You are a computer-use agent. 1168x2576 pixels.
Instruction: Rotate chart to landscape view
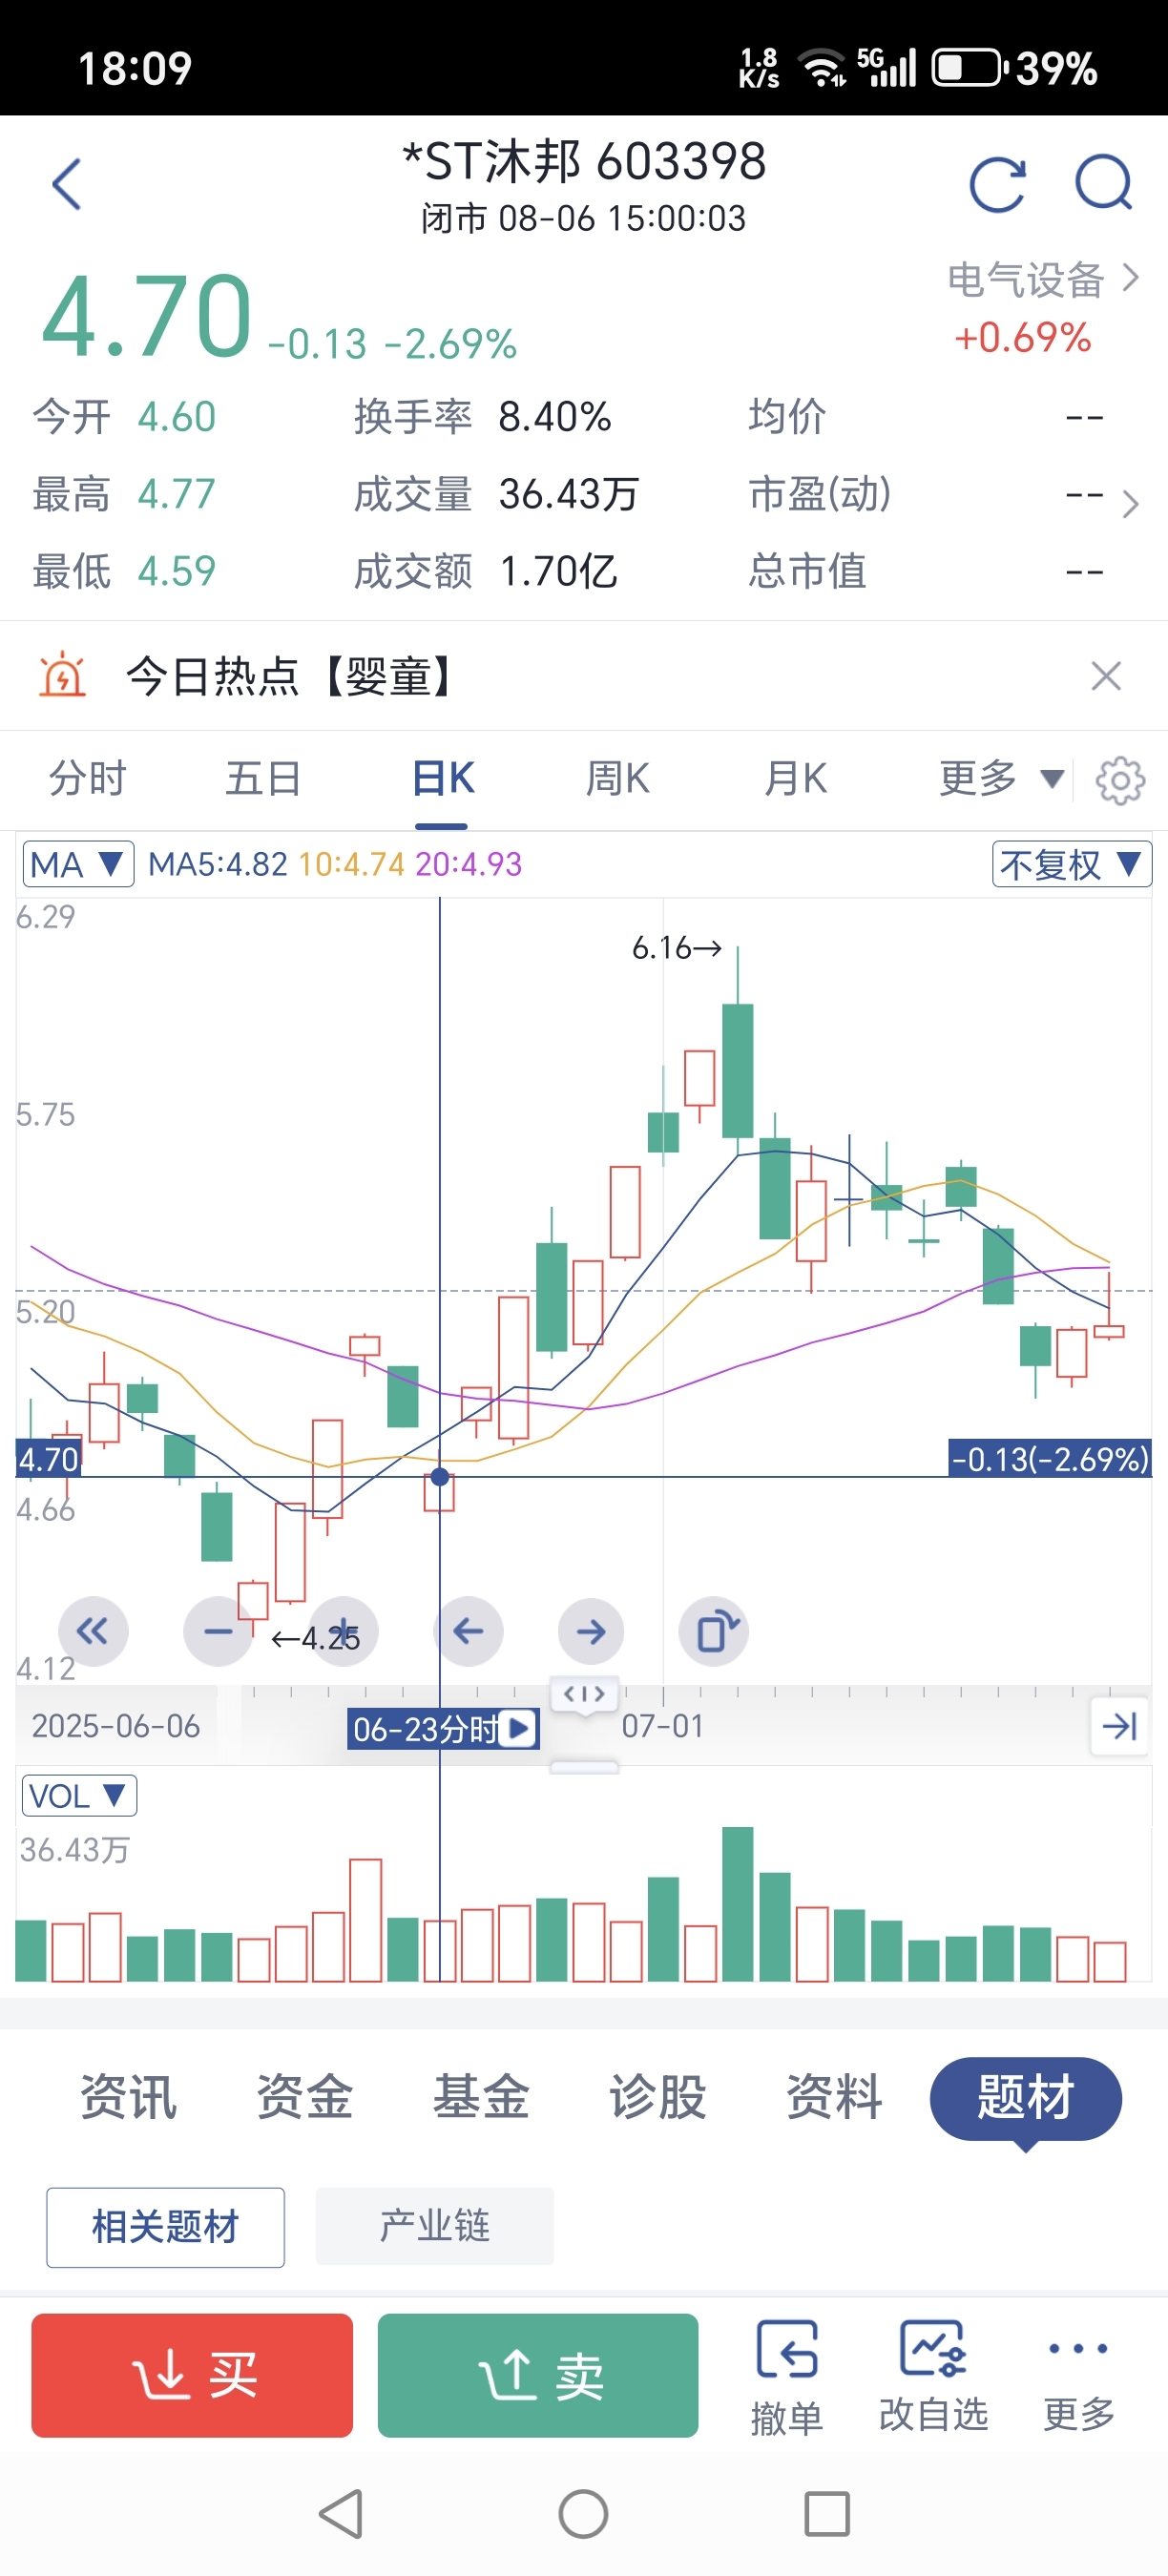[x=714, y=1631]
